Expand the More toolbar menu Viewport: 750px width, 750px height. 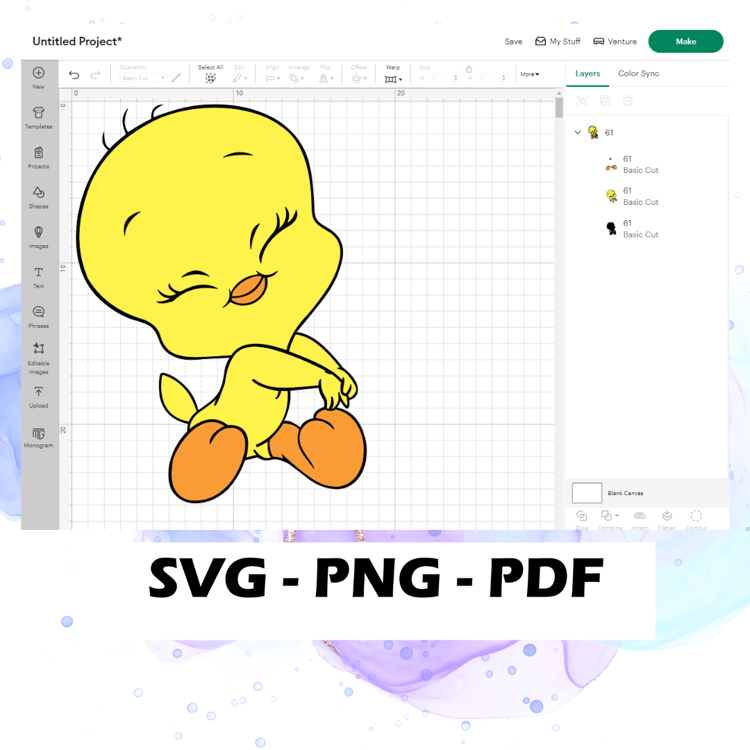pyautogui.click(x=529, y=74)
